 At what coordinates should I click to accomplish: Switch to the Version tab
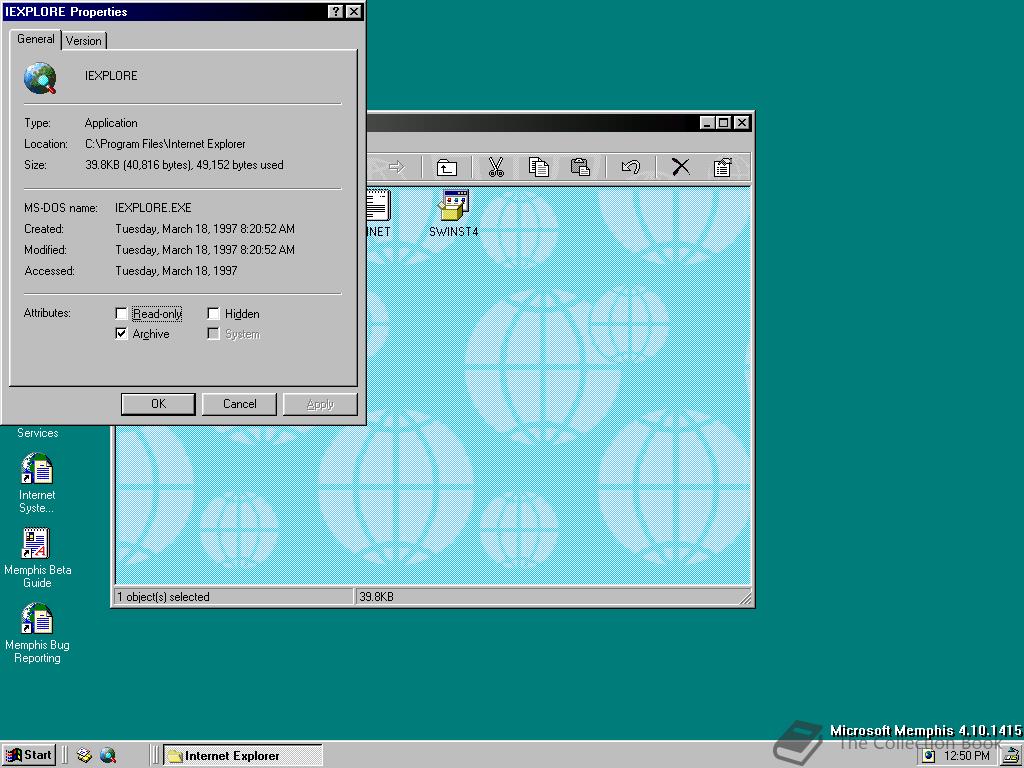pos(84,41)
